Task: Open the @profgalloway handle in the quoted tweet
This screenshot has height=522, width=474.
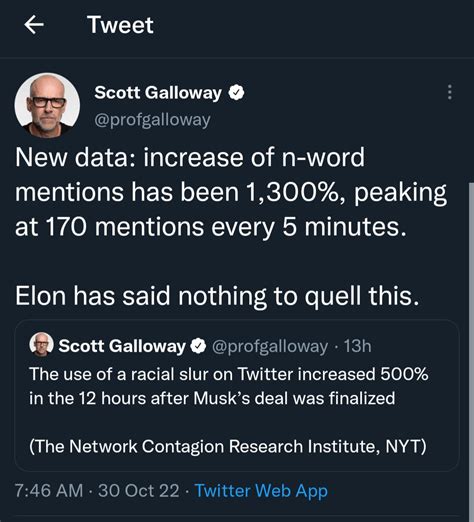Action: click(270, 346)
